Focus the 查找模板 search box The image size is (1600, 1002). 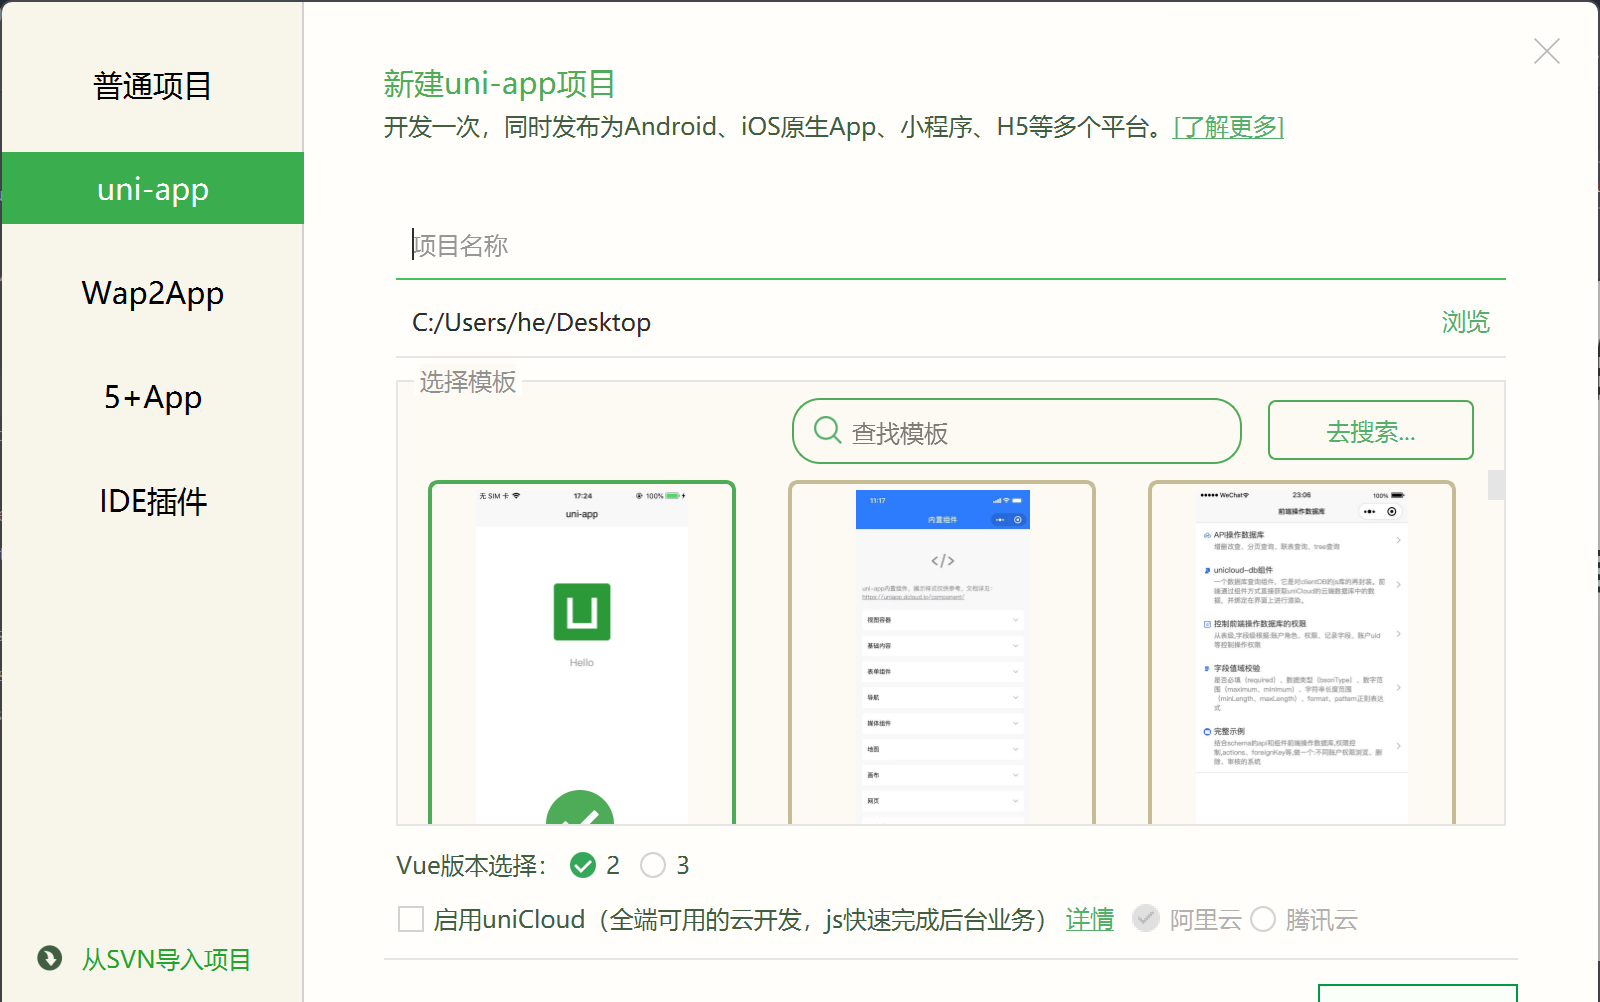pos(1016,431)
